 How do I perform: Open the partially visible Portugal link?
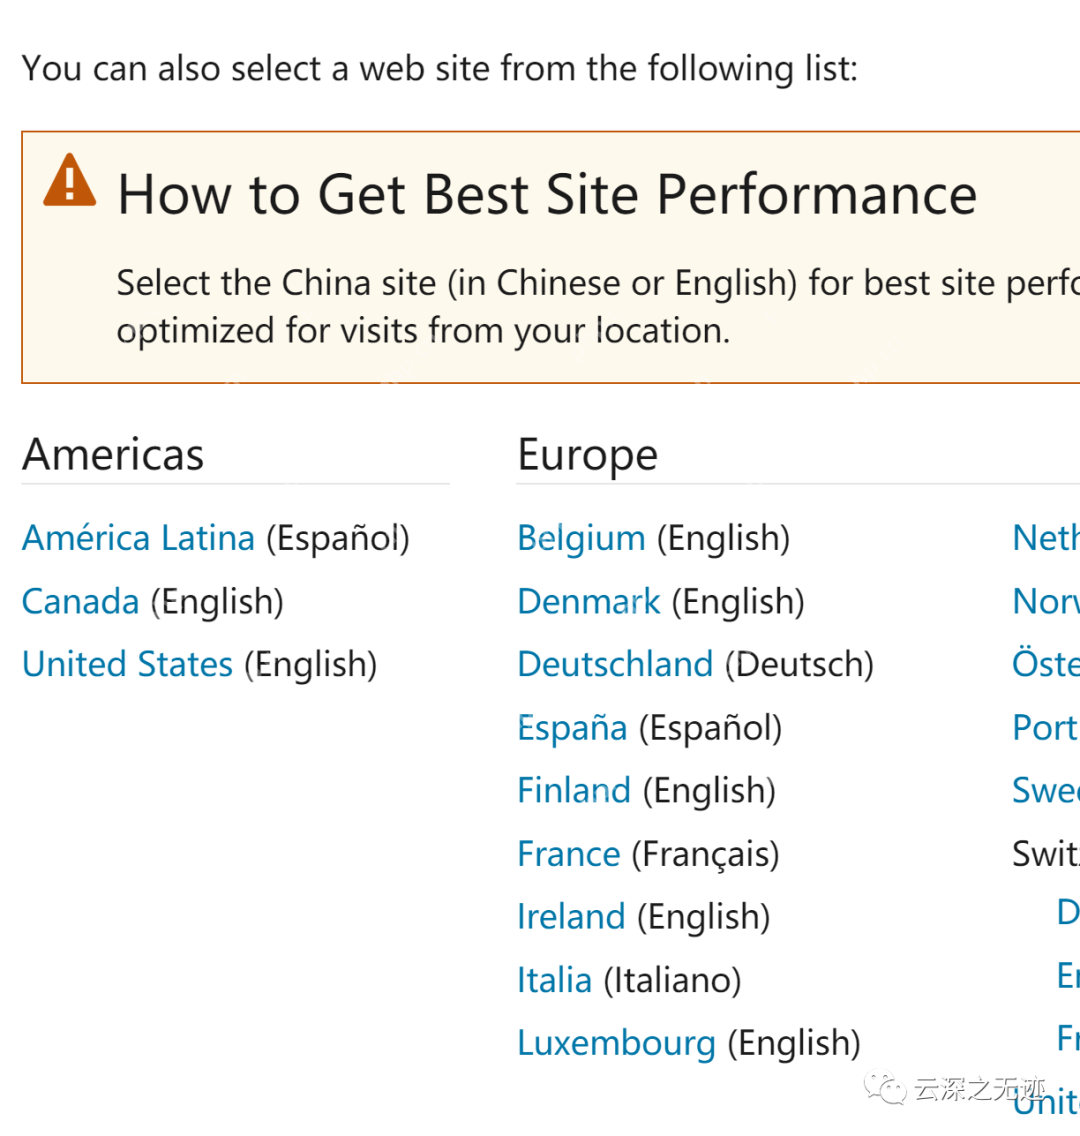click(1045, 728)
